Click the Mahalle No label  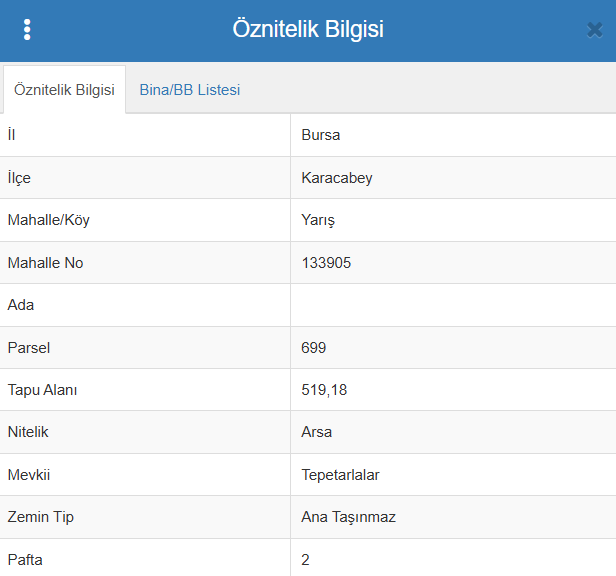46,263
